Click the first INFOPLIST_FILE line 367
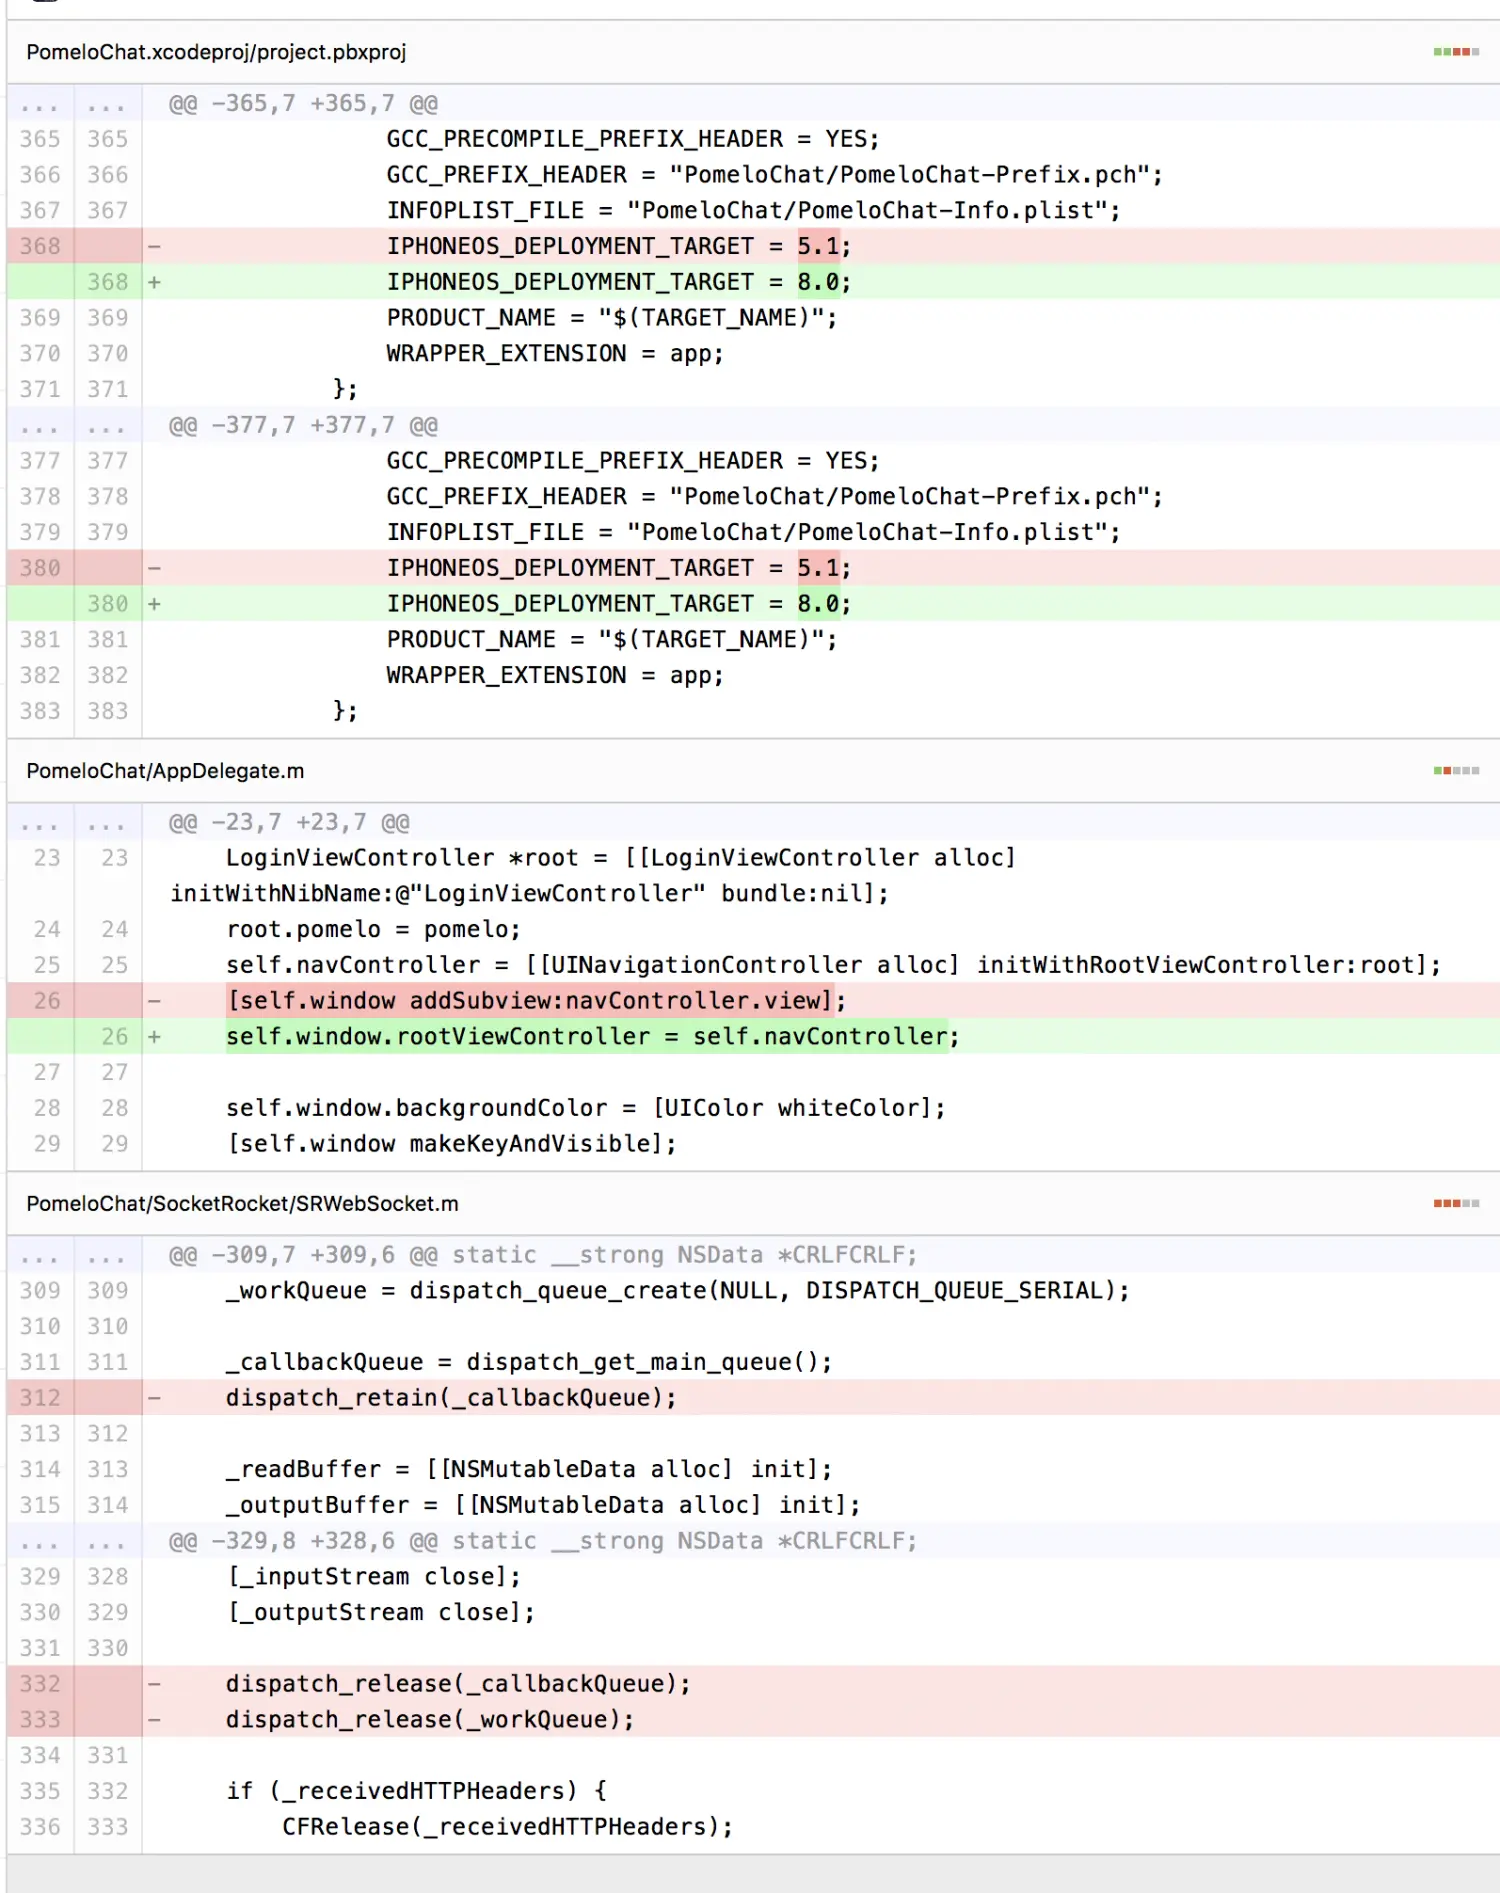Viewport: 1500px width, 1893px height. (x=753, y=211)
